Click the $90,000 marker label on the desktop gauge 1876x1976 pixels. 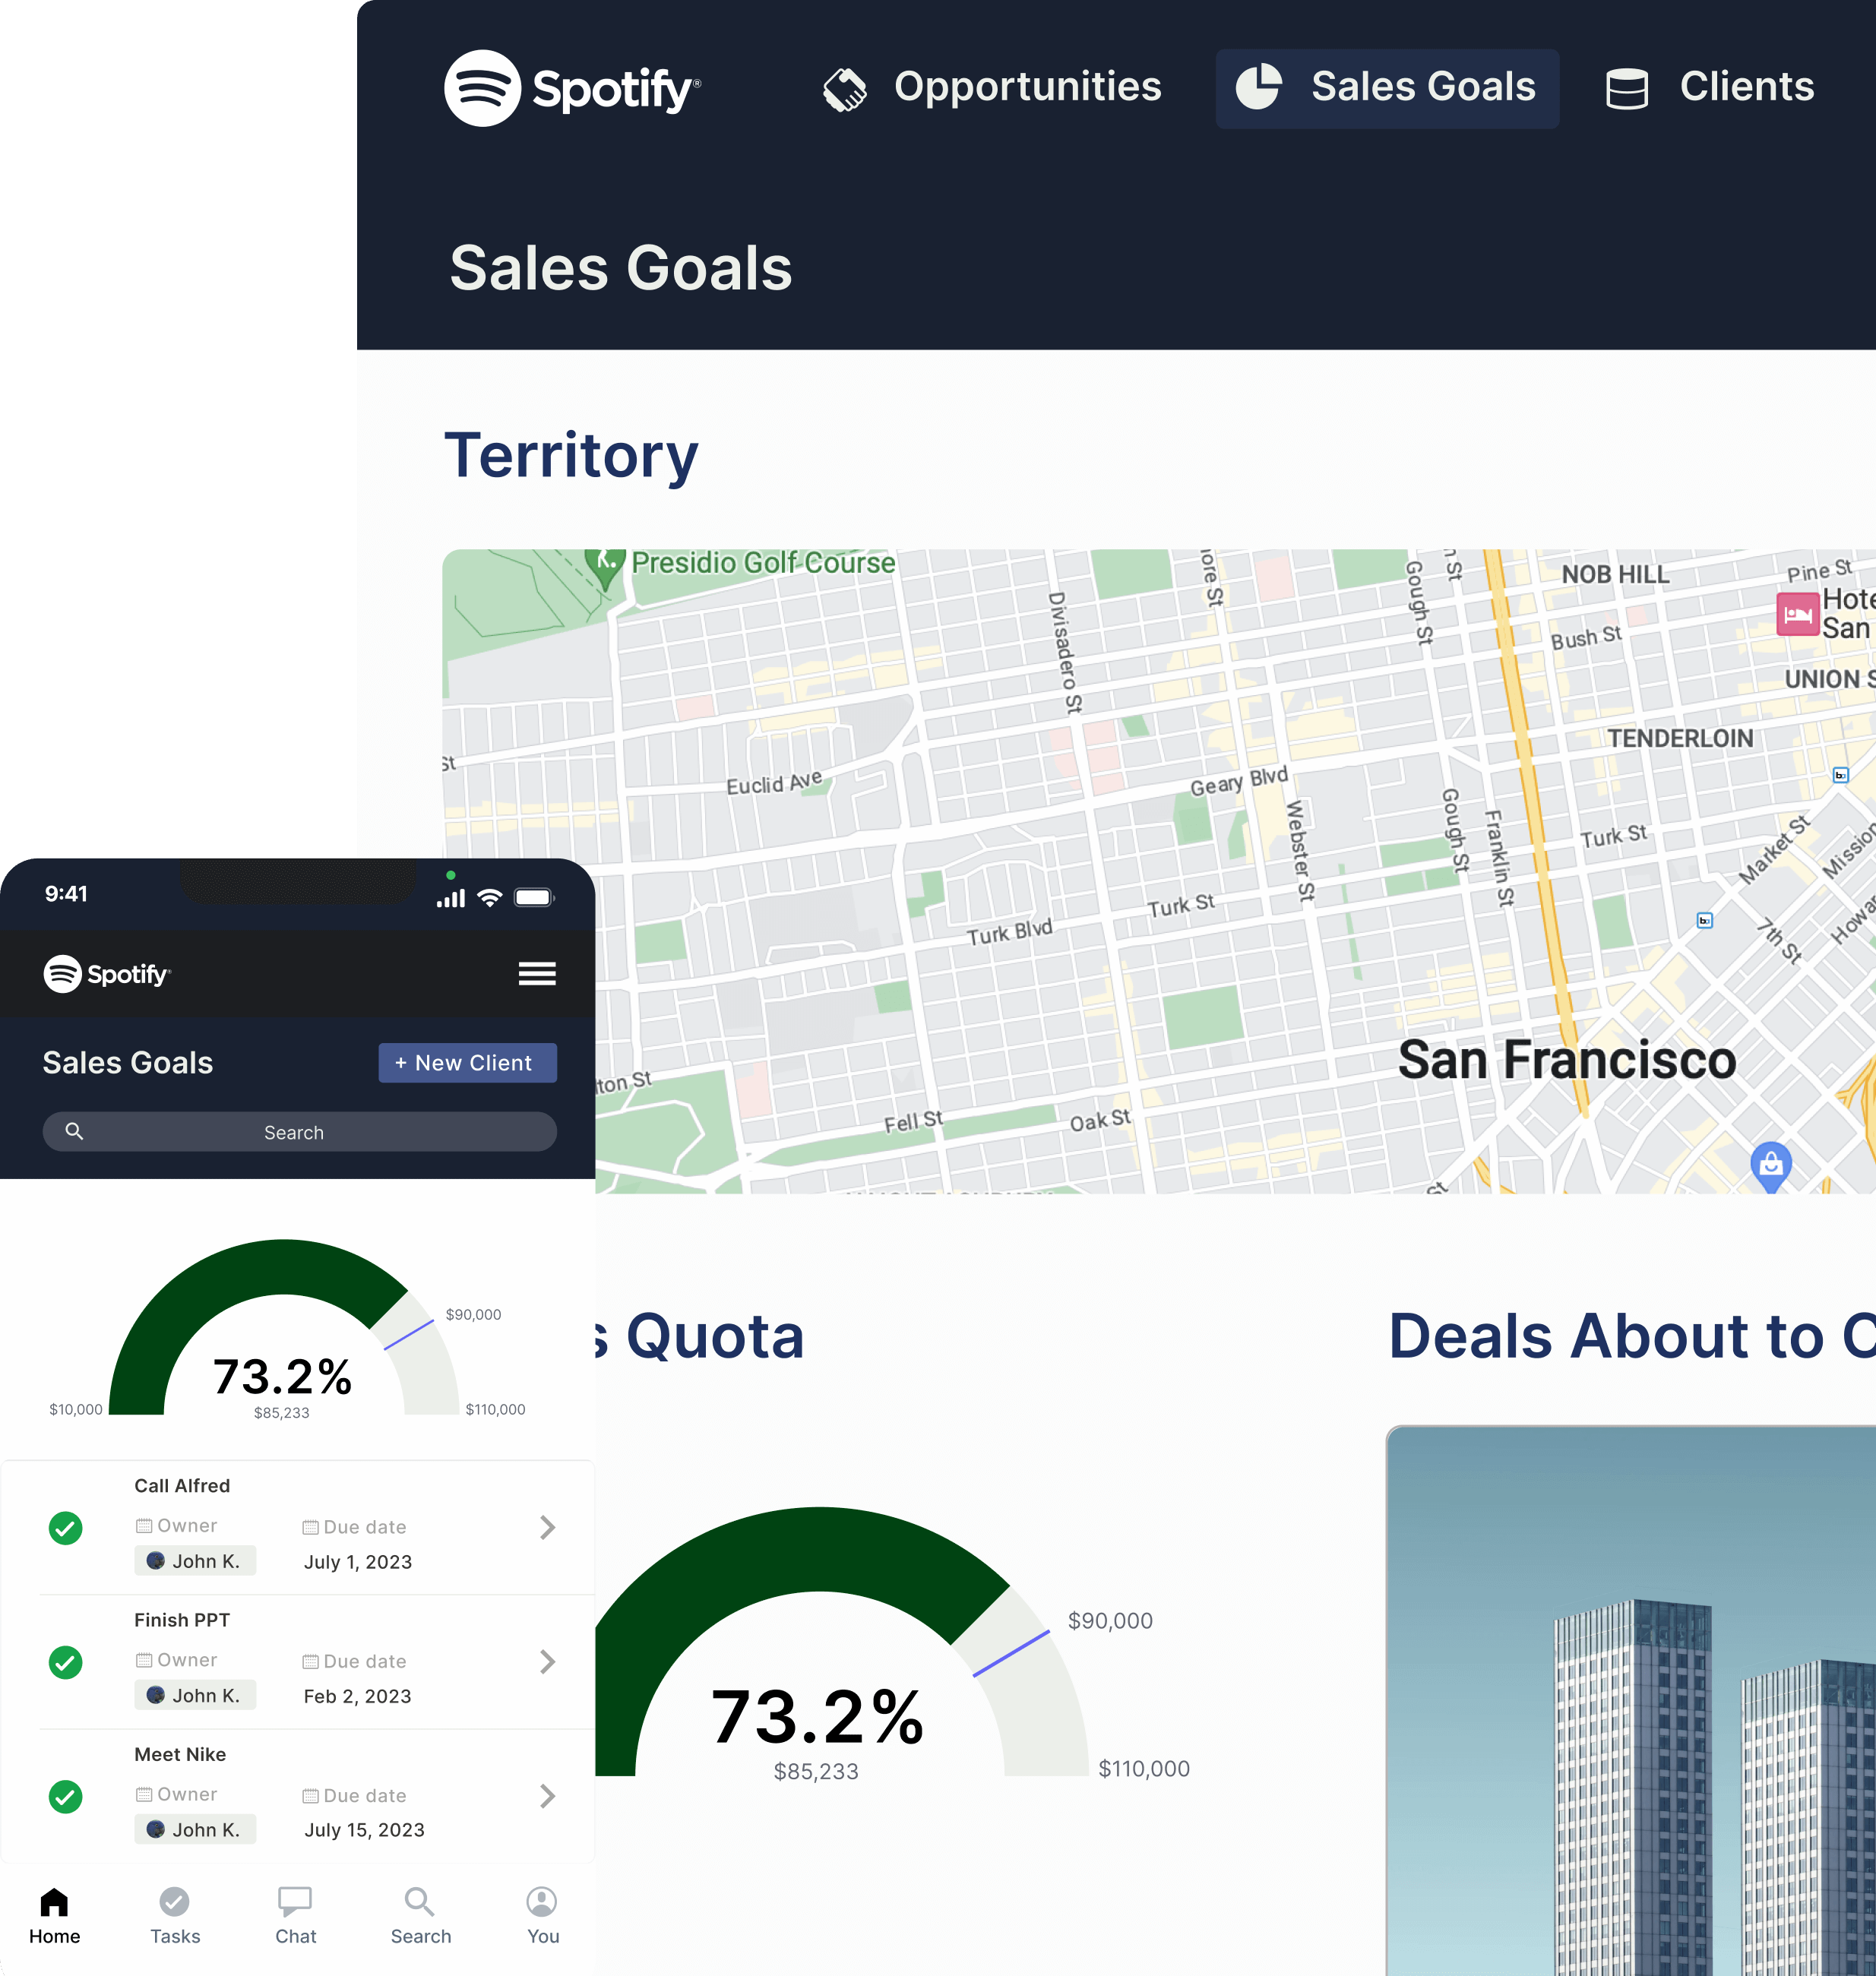click(x=1110, y=1621)
